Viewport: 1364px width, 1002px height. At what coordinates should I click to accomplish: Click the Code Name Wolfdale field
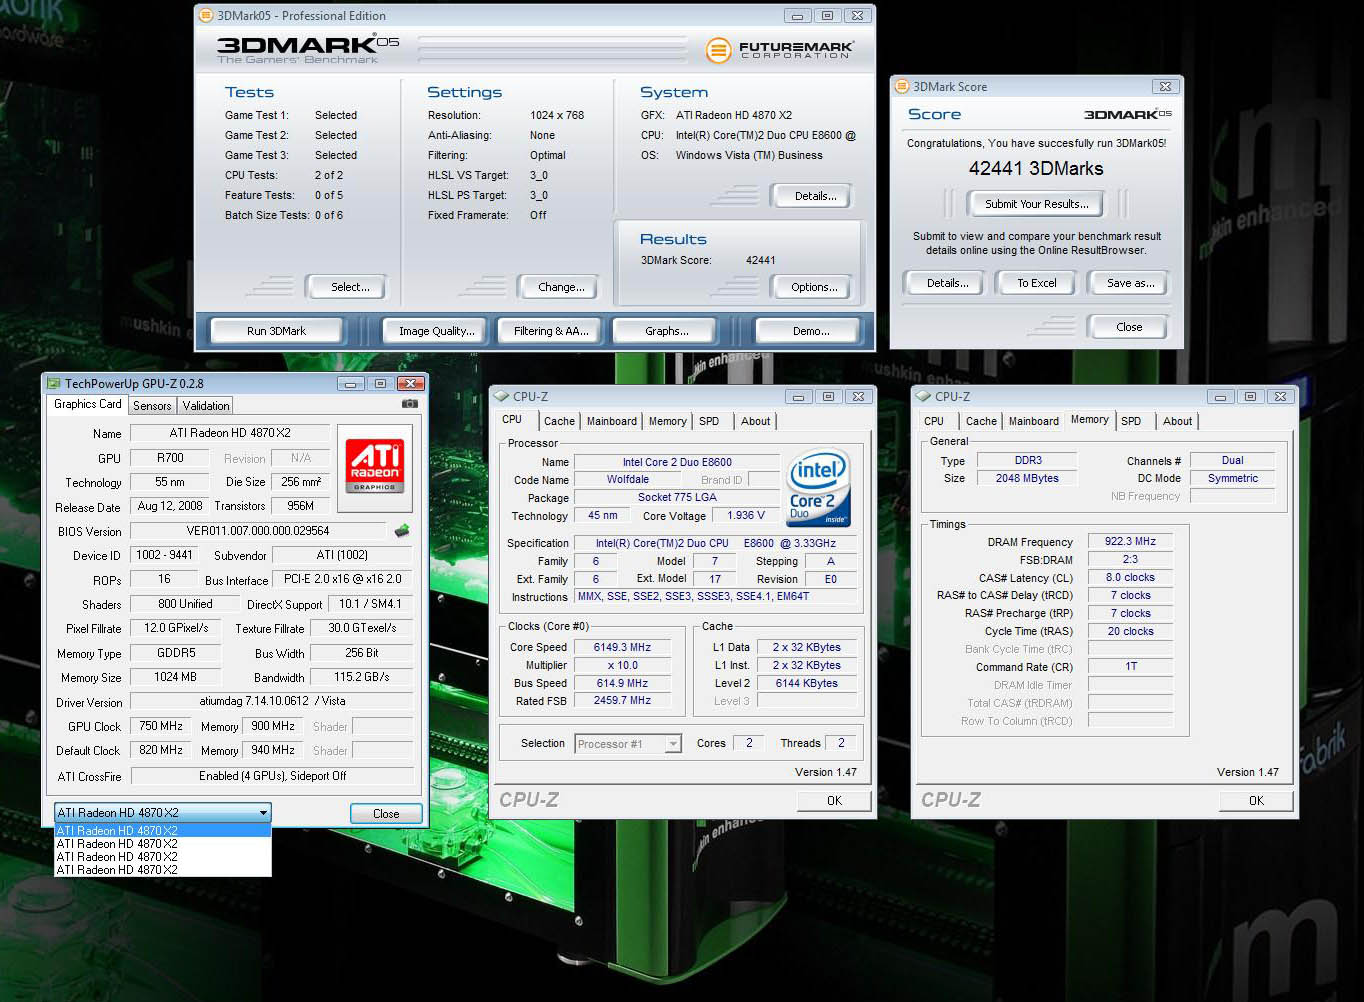coord(627,479)
